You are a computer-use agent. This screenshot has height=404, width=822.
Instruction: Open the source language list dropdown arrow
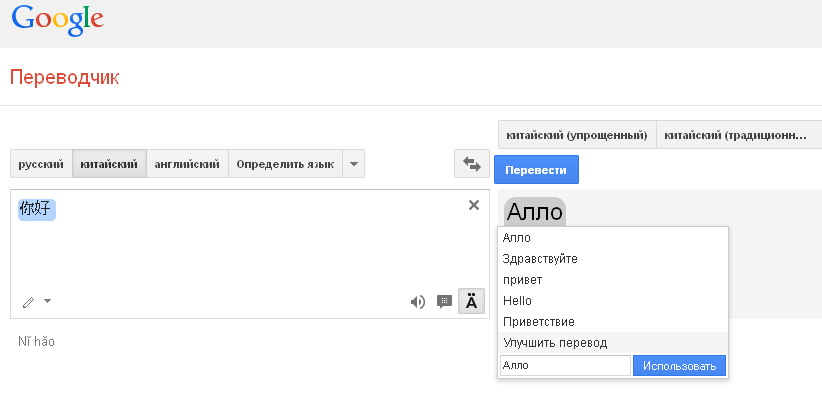pyautogui.click(x=353, y=164)
